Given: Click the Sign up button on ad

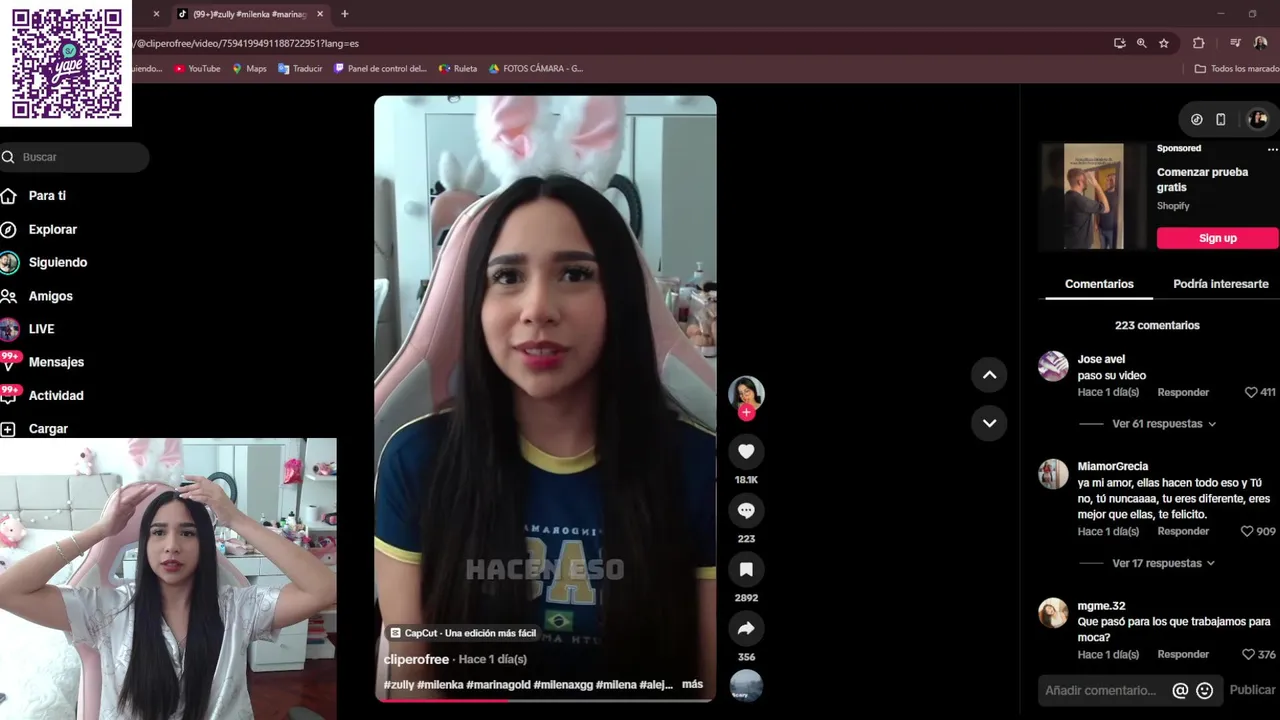Looking at the screenshot, I should (x=1218, y=238).
